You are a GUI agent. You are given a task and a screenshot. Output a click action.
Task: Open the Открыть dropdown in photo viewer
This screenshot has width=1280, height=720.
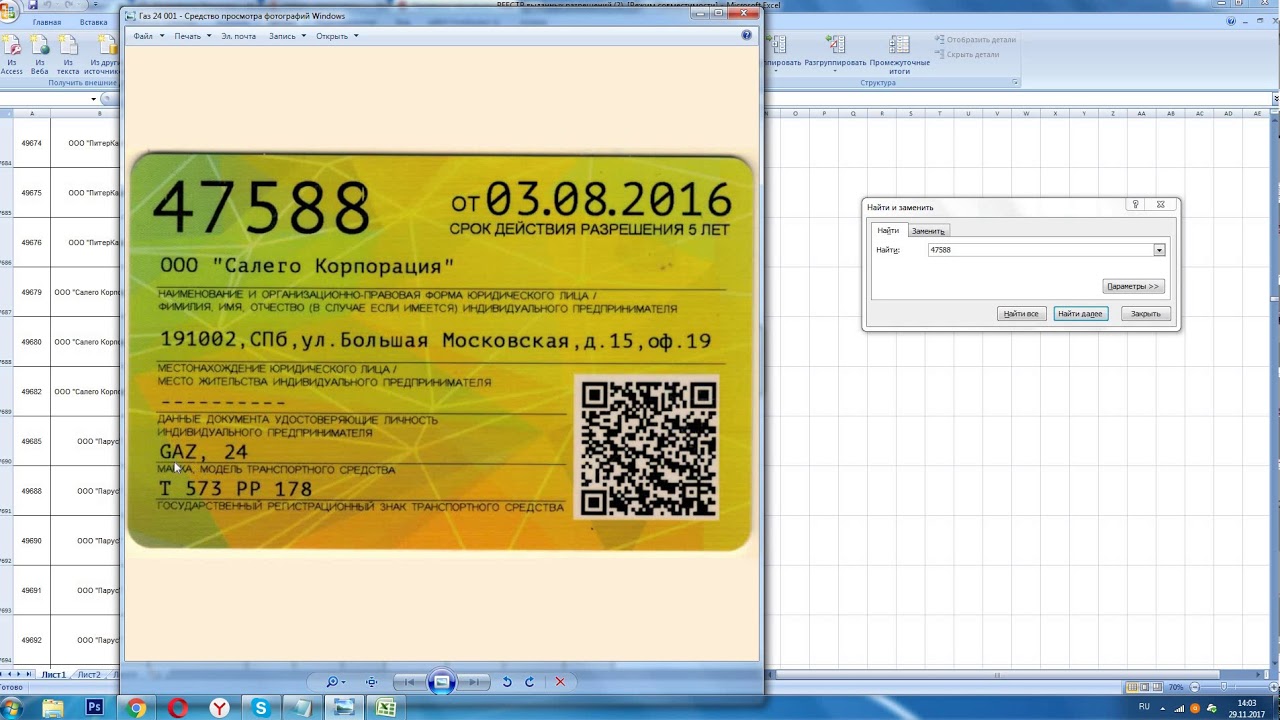[337, 36]
